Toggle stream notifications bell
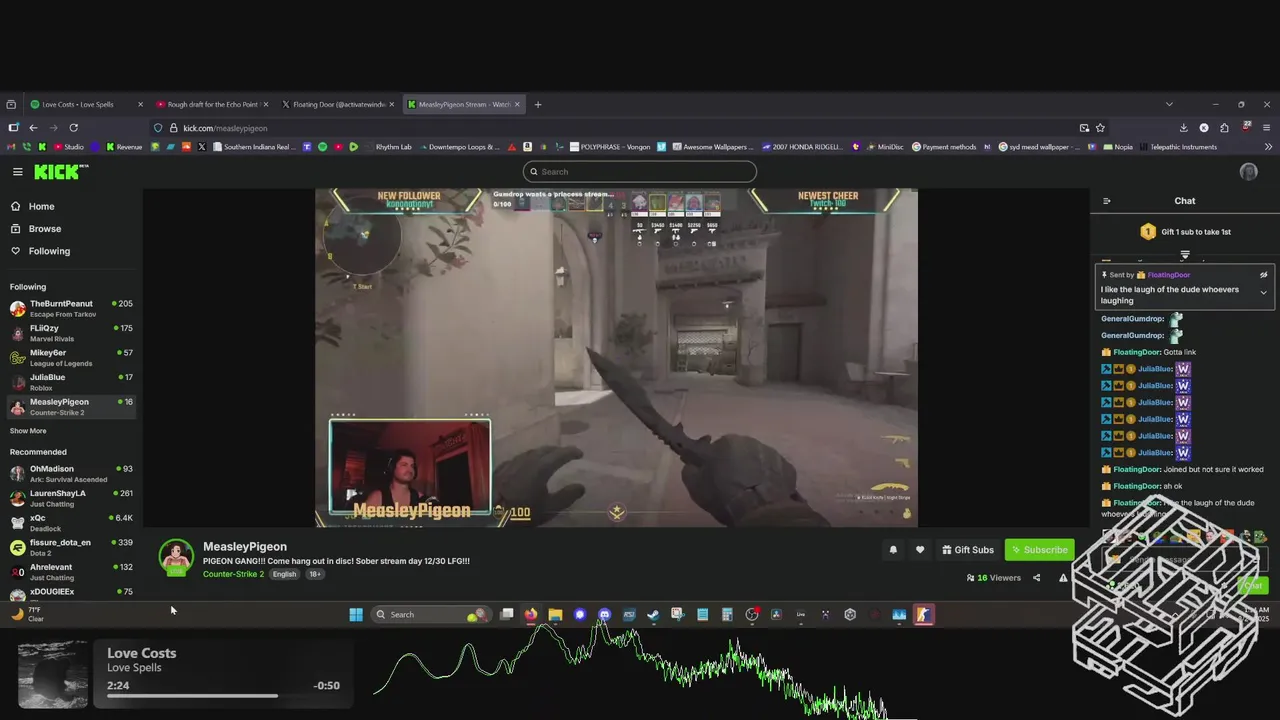This screenshot has height=720, width=1280. (x=893, y=550)
